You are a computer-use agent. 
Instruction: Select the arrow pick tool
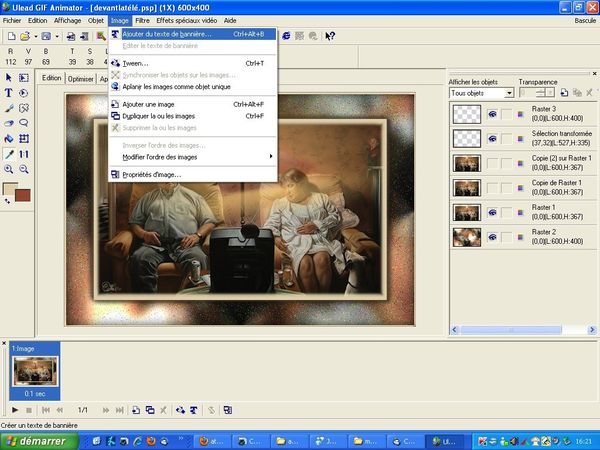click(x=8, y=78)
